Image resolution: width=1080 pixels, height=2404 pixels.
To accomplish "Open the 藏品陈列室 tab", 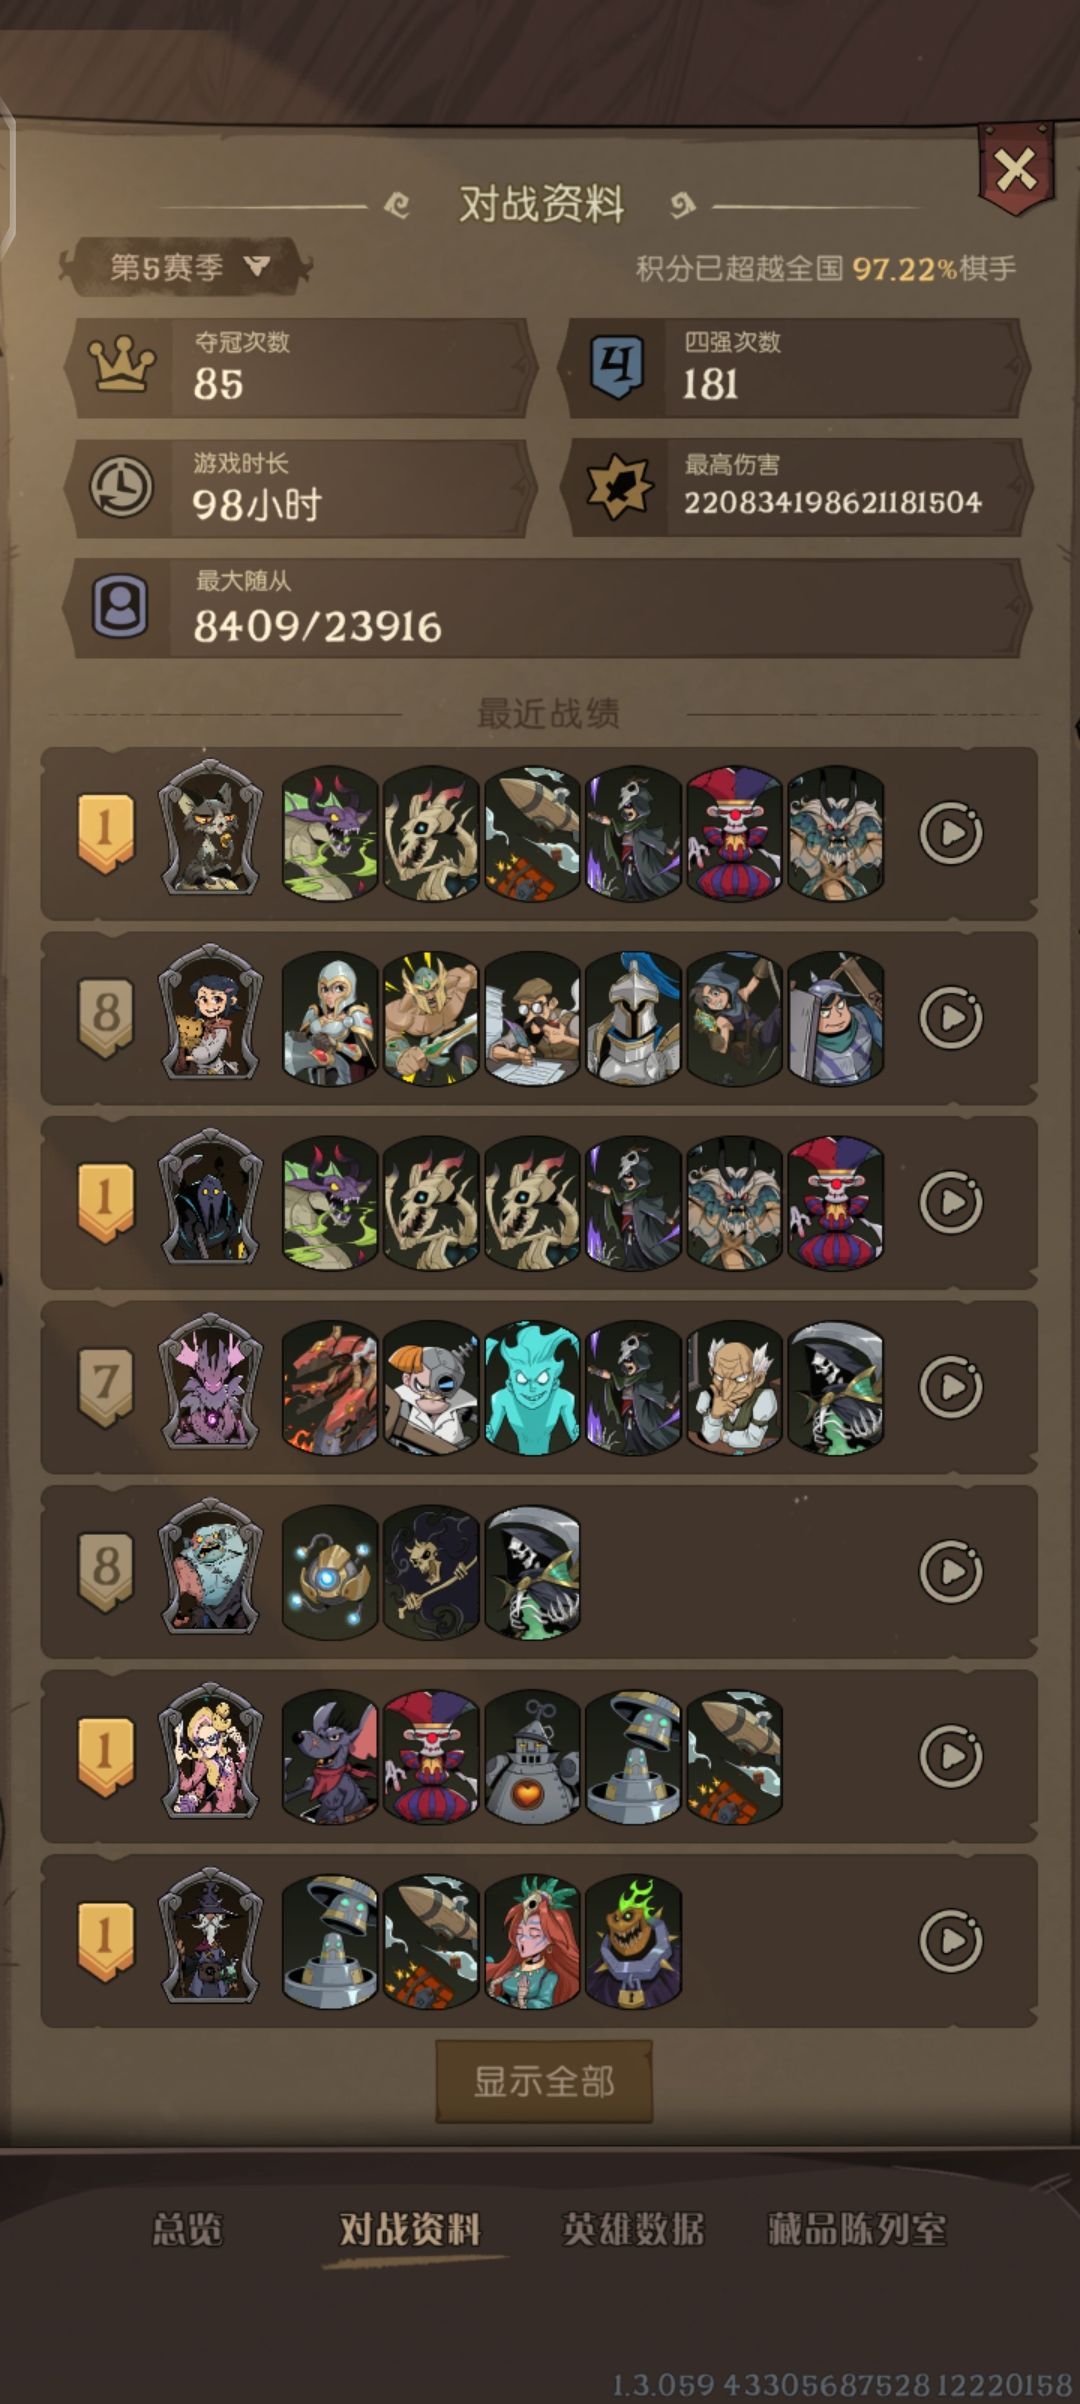I will coord(857,2229).
